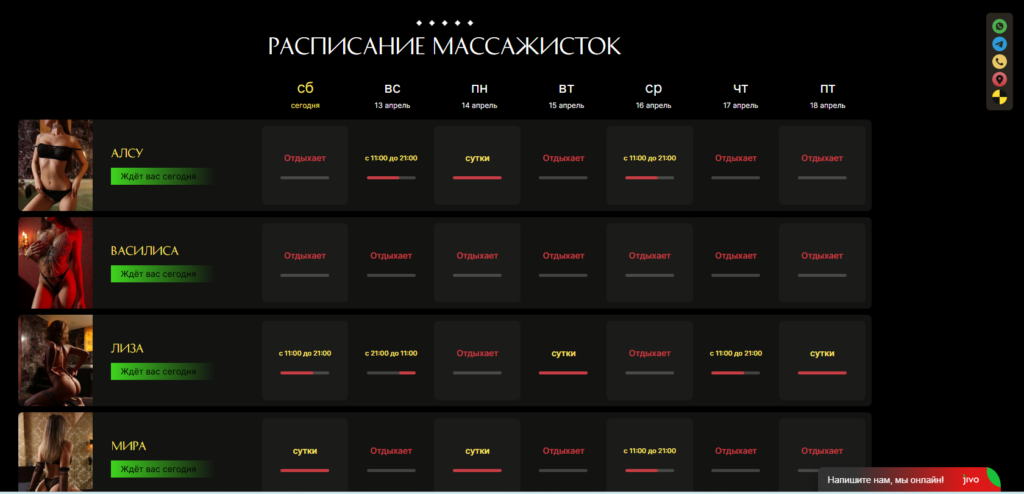Click Лиза's Saturday shift progress bar

(x=305, y=373)
